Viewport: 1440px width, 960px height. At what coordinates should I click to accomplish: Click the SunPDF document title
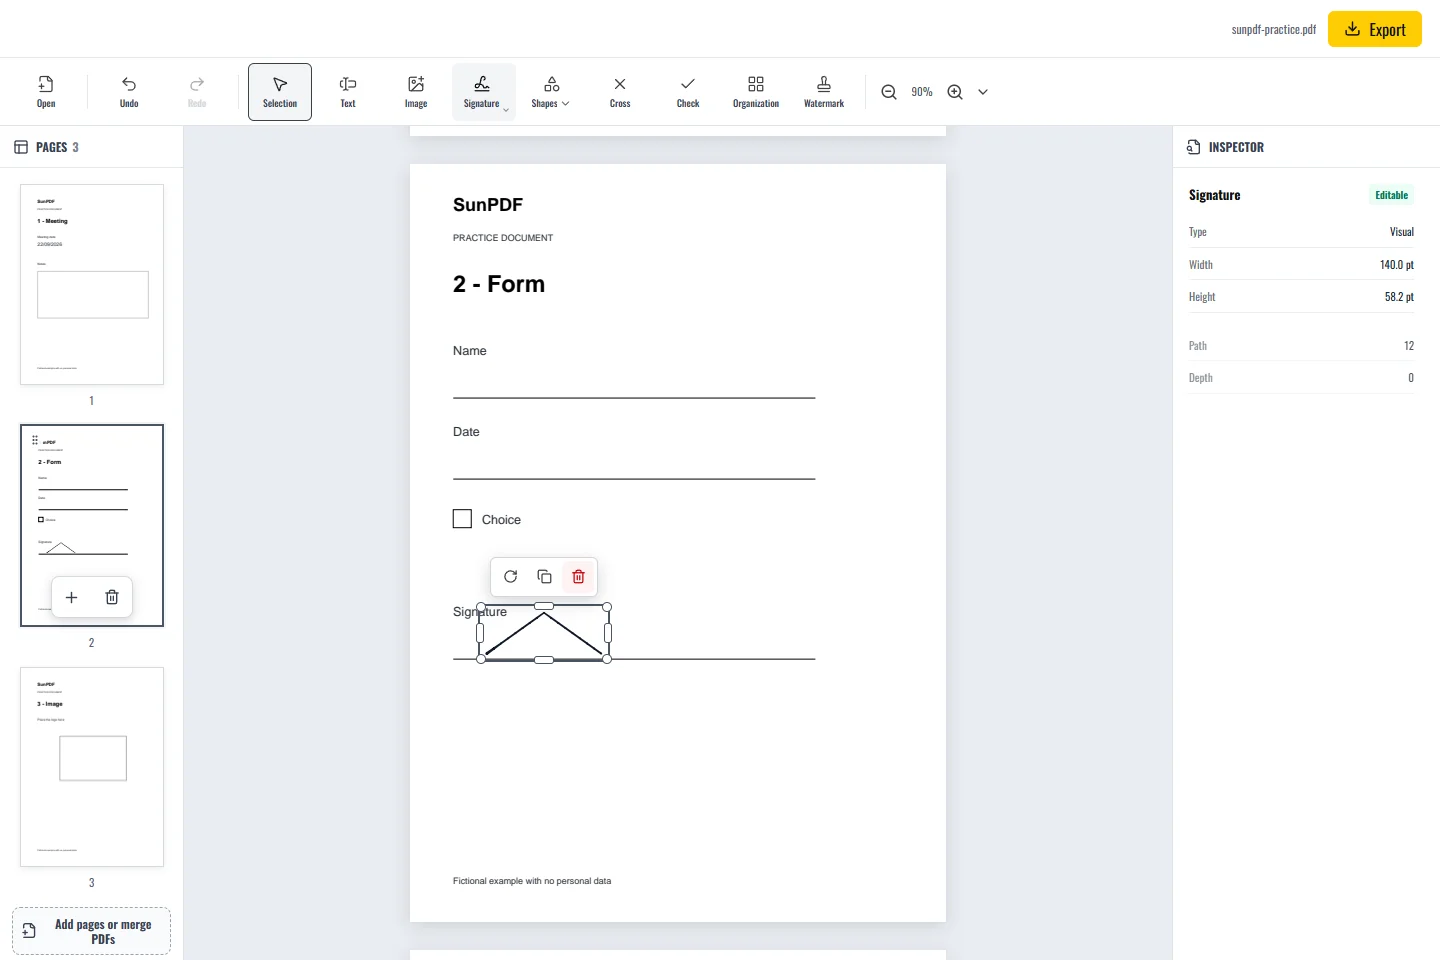(x=488, y=205)
